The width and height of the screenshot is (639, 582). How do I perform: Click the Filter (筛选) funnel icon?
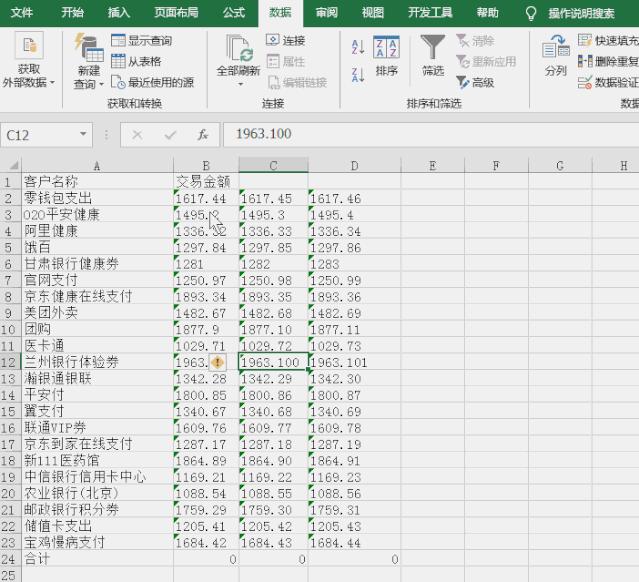433,49
